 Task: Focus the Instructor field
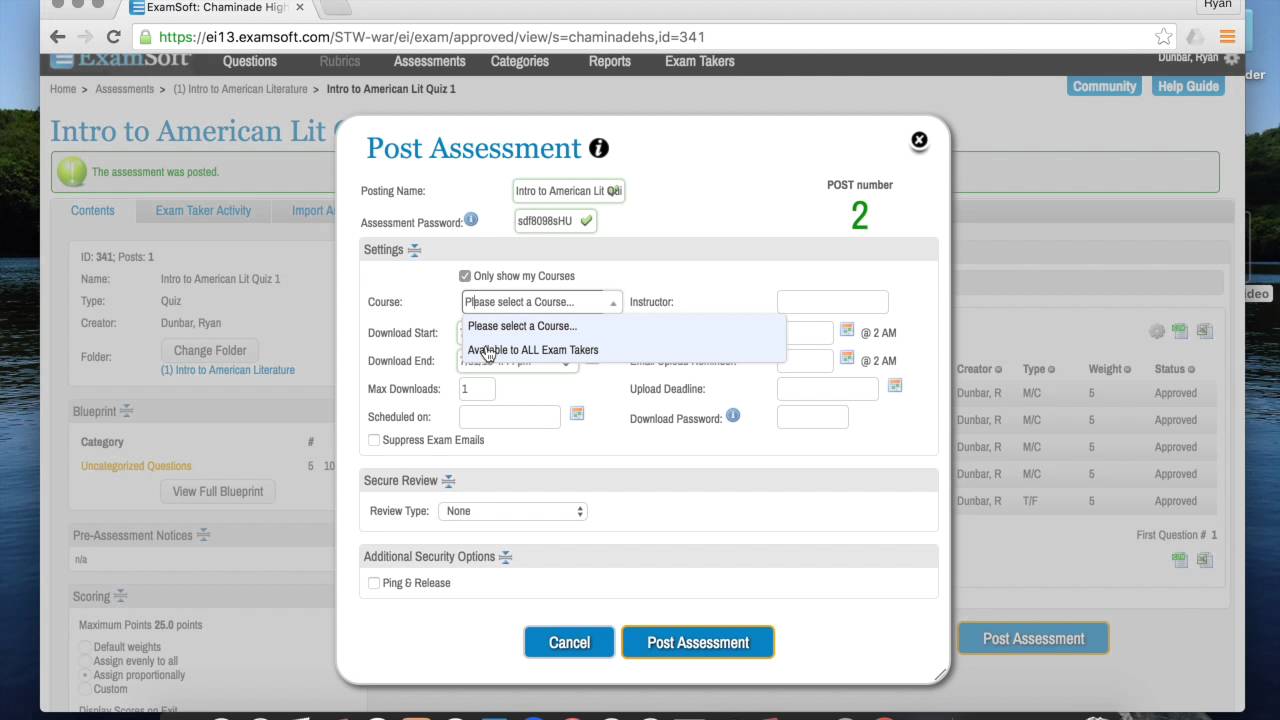(832, 302)
